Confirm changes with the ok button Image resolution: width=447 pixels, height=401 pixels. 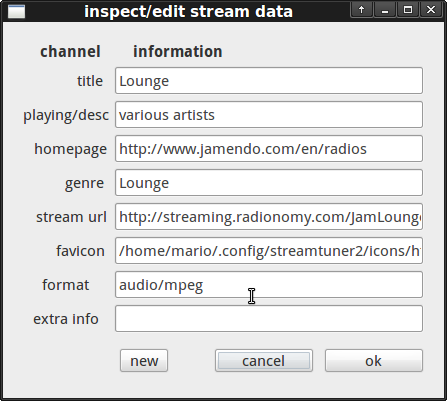tap(374, 361)
